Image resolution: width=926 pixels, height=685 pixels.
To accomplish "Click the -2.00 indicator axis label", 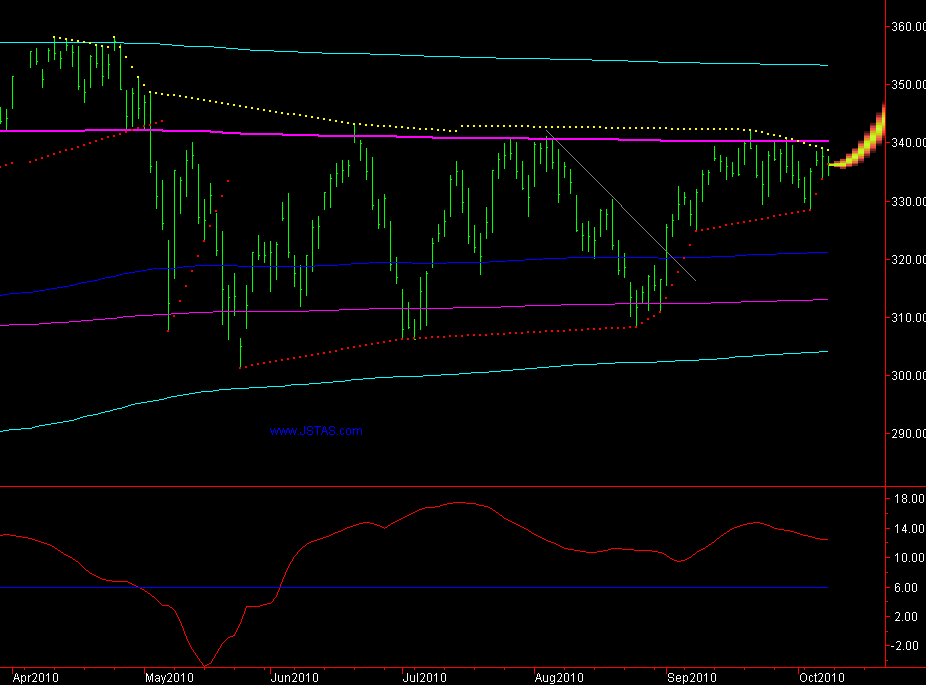I will click(x=907, y=646).
